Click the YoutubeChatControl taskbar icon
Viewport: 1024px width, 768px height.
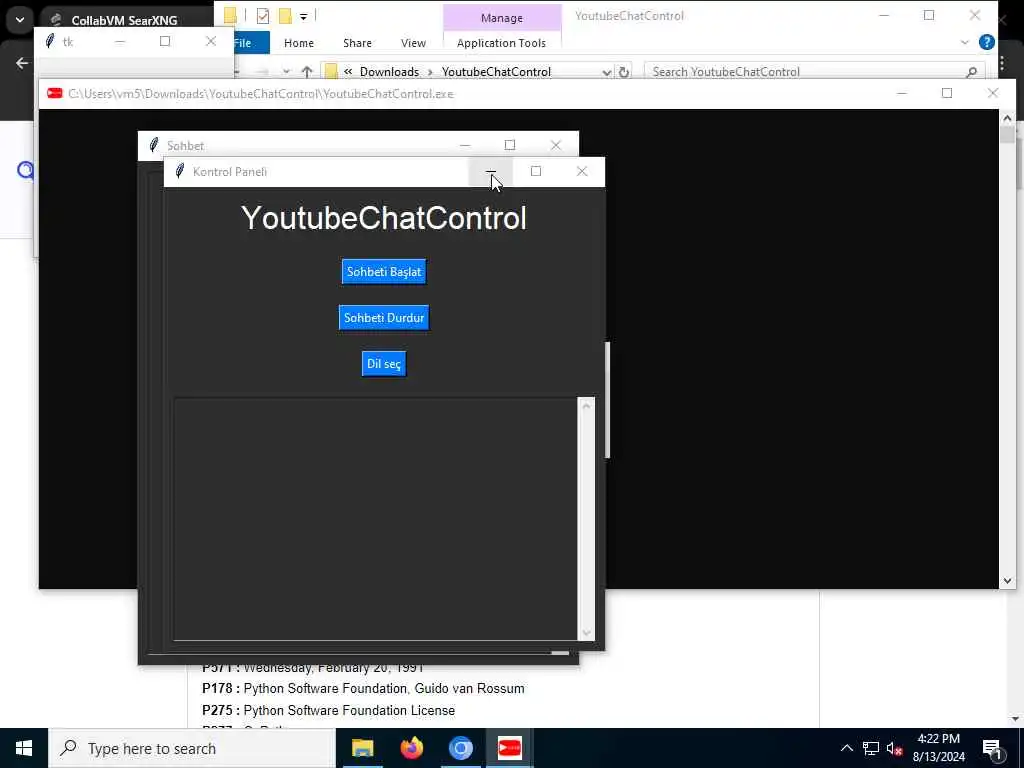coord(509,748)
